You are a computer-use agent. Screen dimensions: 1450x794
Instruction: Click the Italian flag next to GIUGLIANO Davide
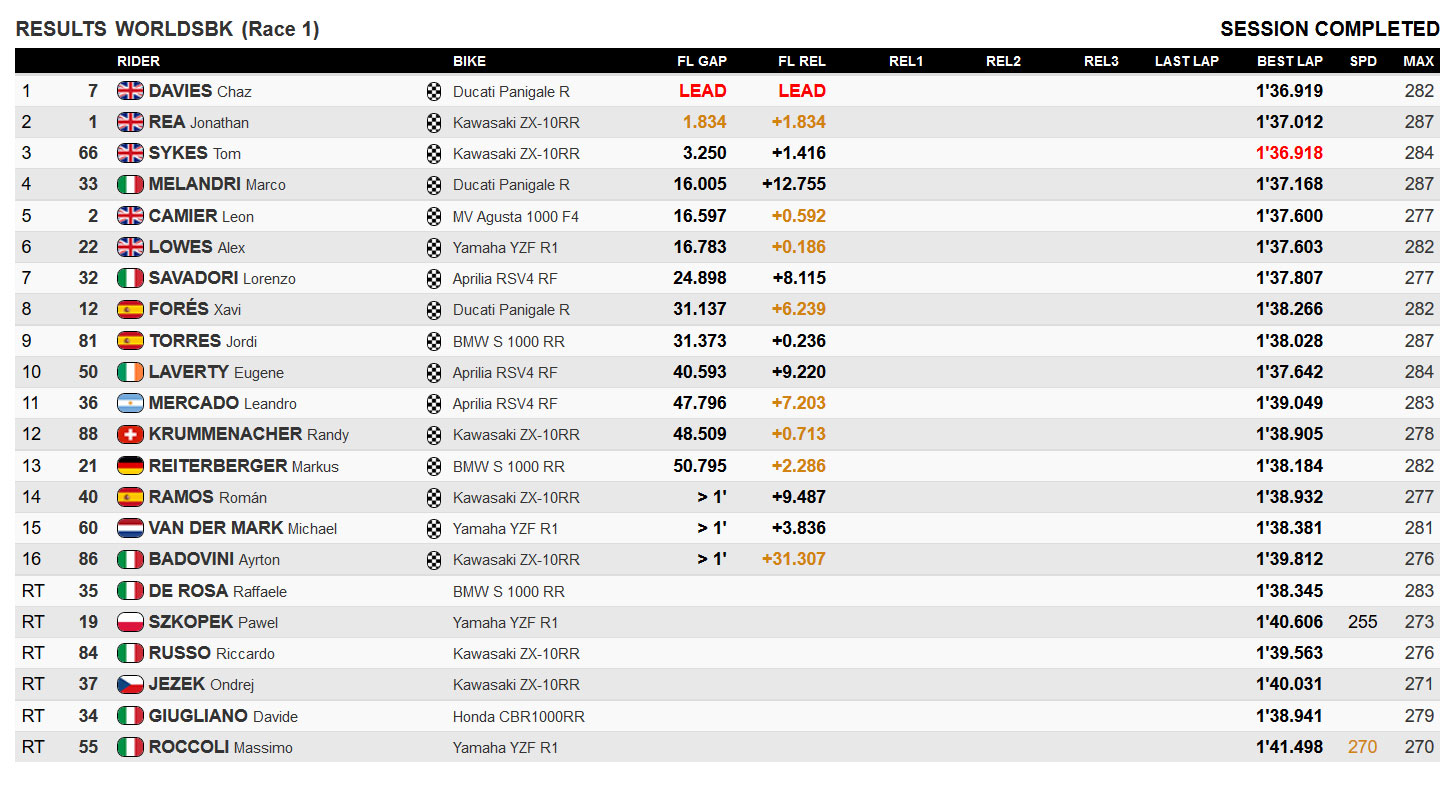coord(130,716)
